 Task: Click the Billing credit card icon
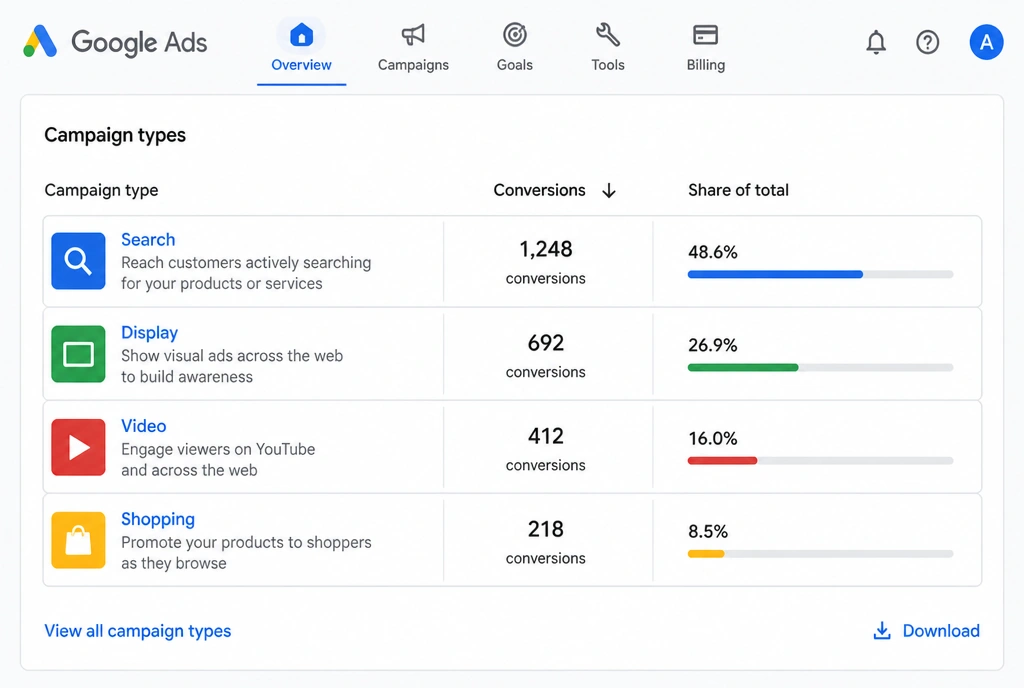tap(705, 35)
